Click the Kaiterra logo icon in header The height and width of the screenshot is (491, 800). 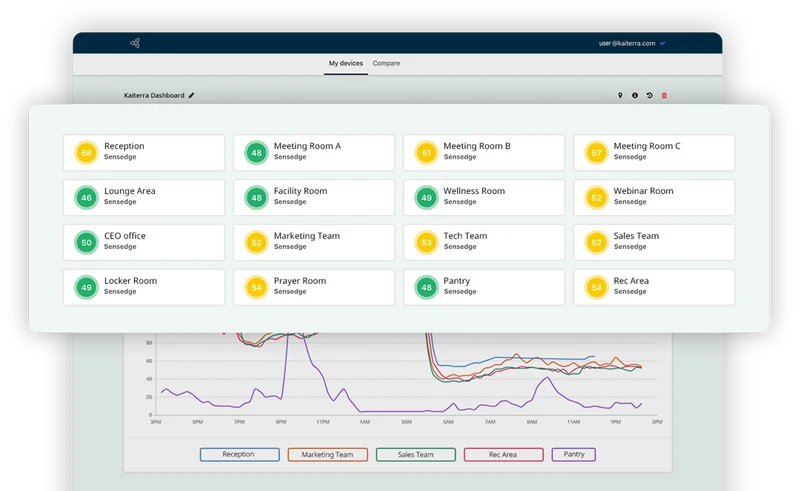point(135,43)
